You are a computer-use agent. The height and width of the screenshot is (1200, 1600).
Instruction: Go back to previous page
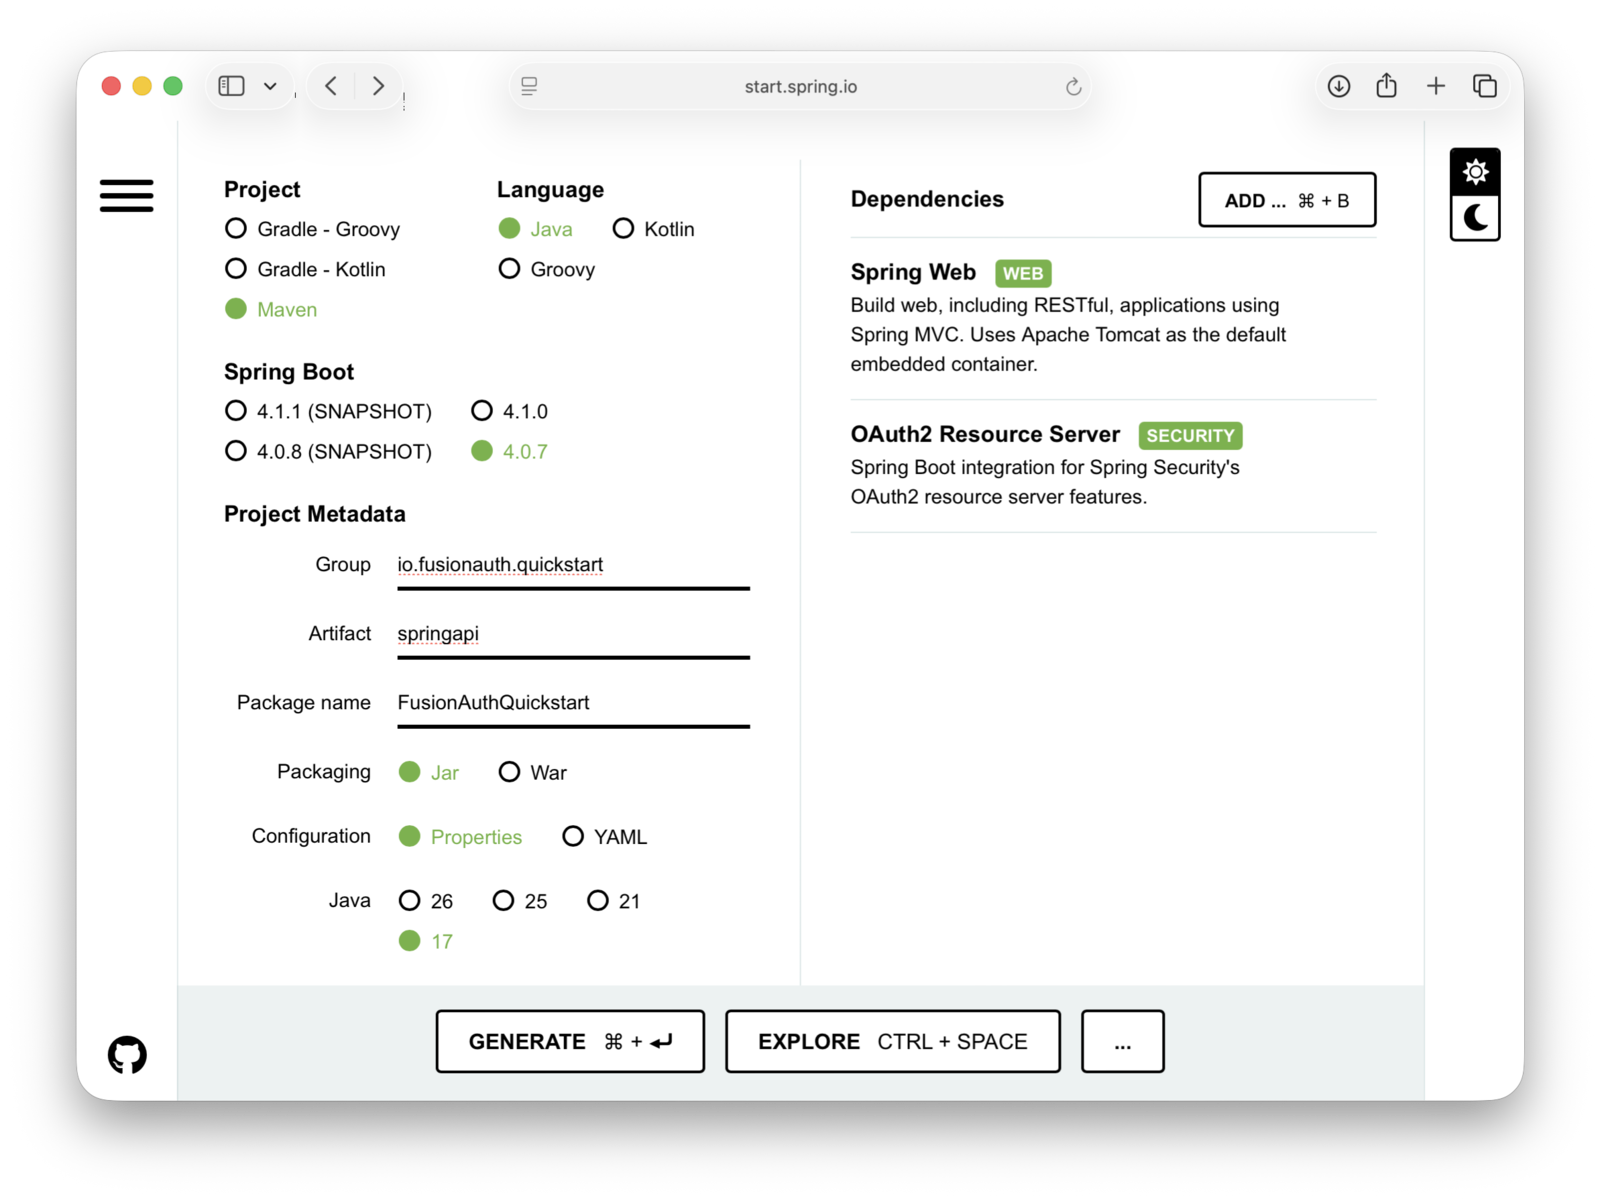click(x=331, y=86)
